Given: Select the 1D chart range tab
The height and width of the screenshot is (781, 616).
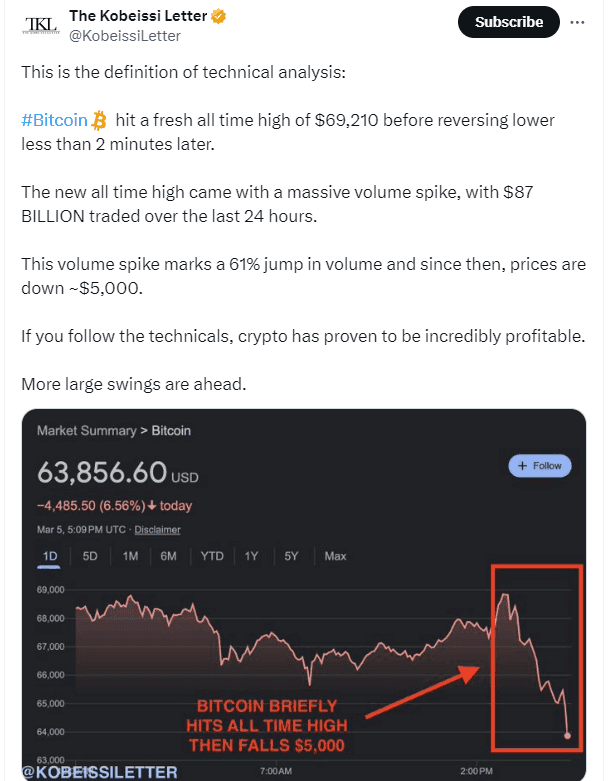Looking at the screenshot, I should click(50, 556).
